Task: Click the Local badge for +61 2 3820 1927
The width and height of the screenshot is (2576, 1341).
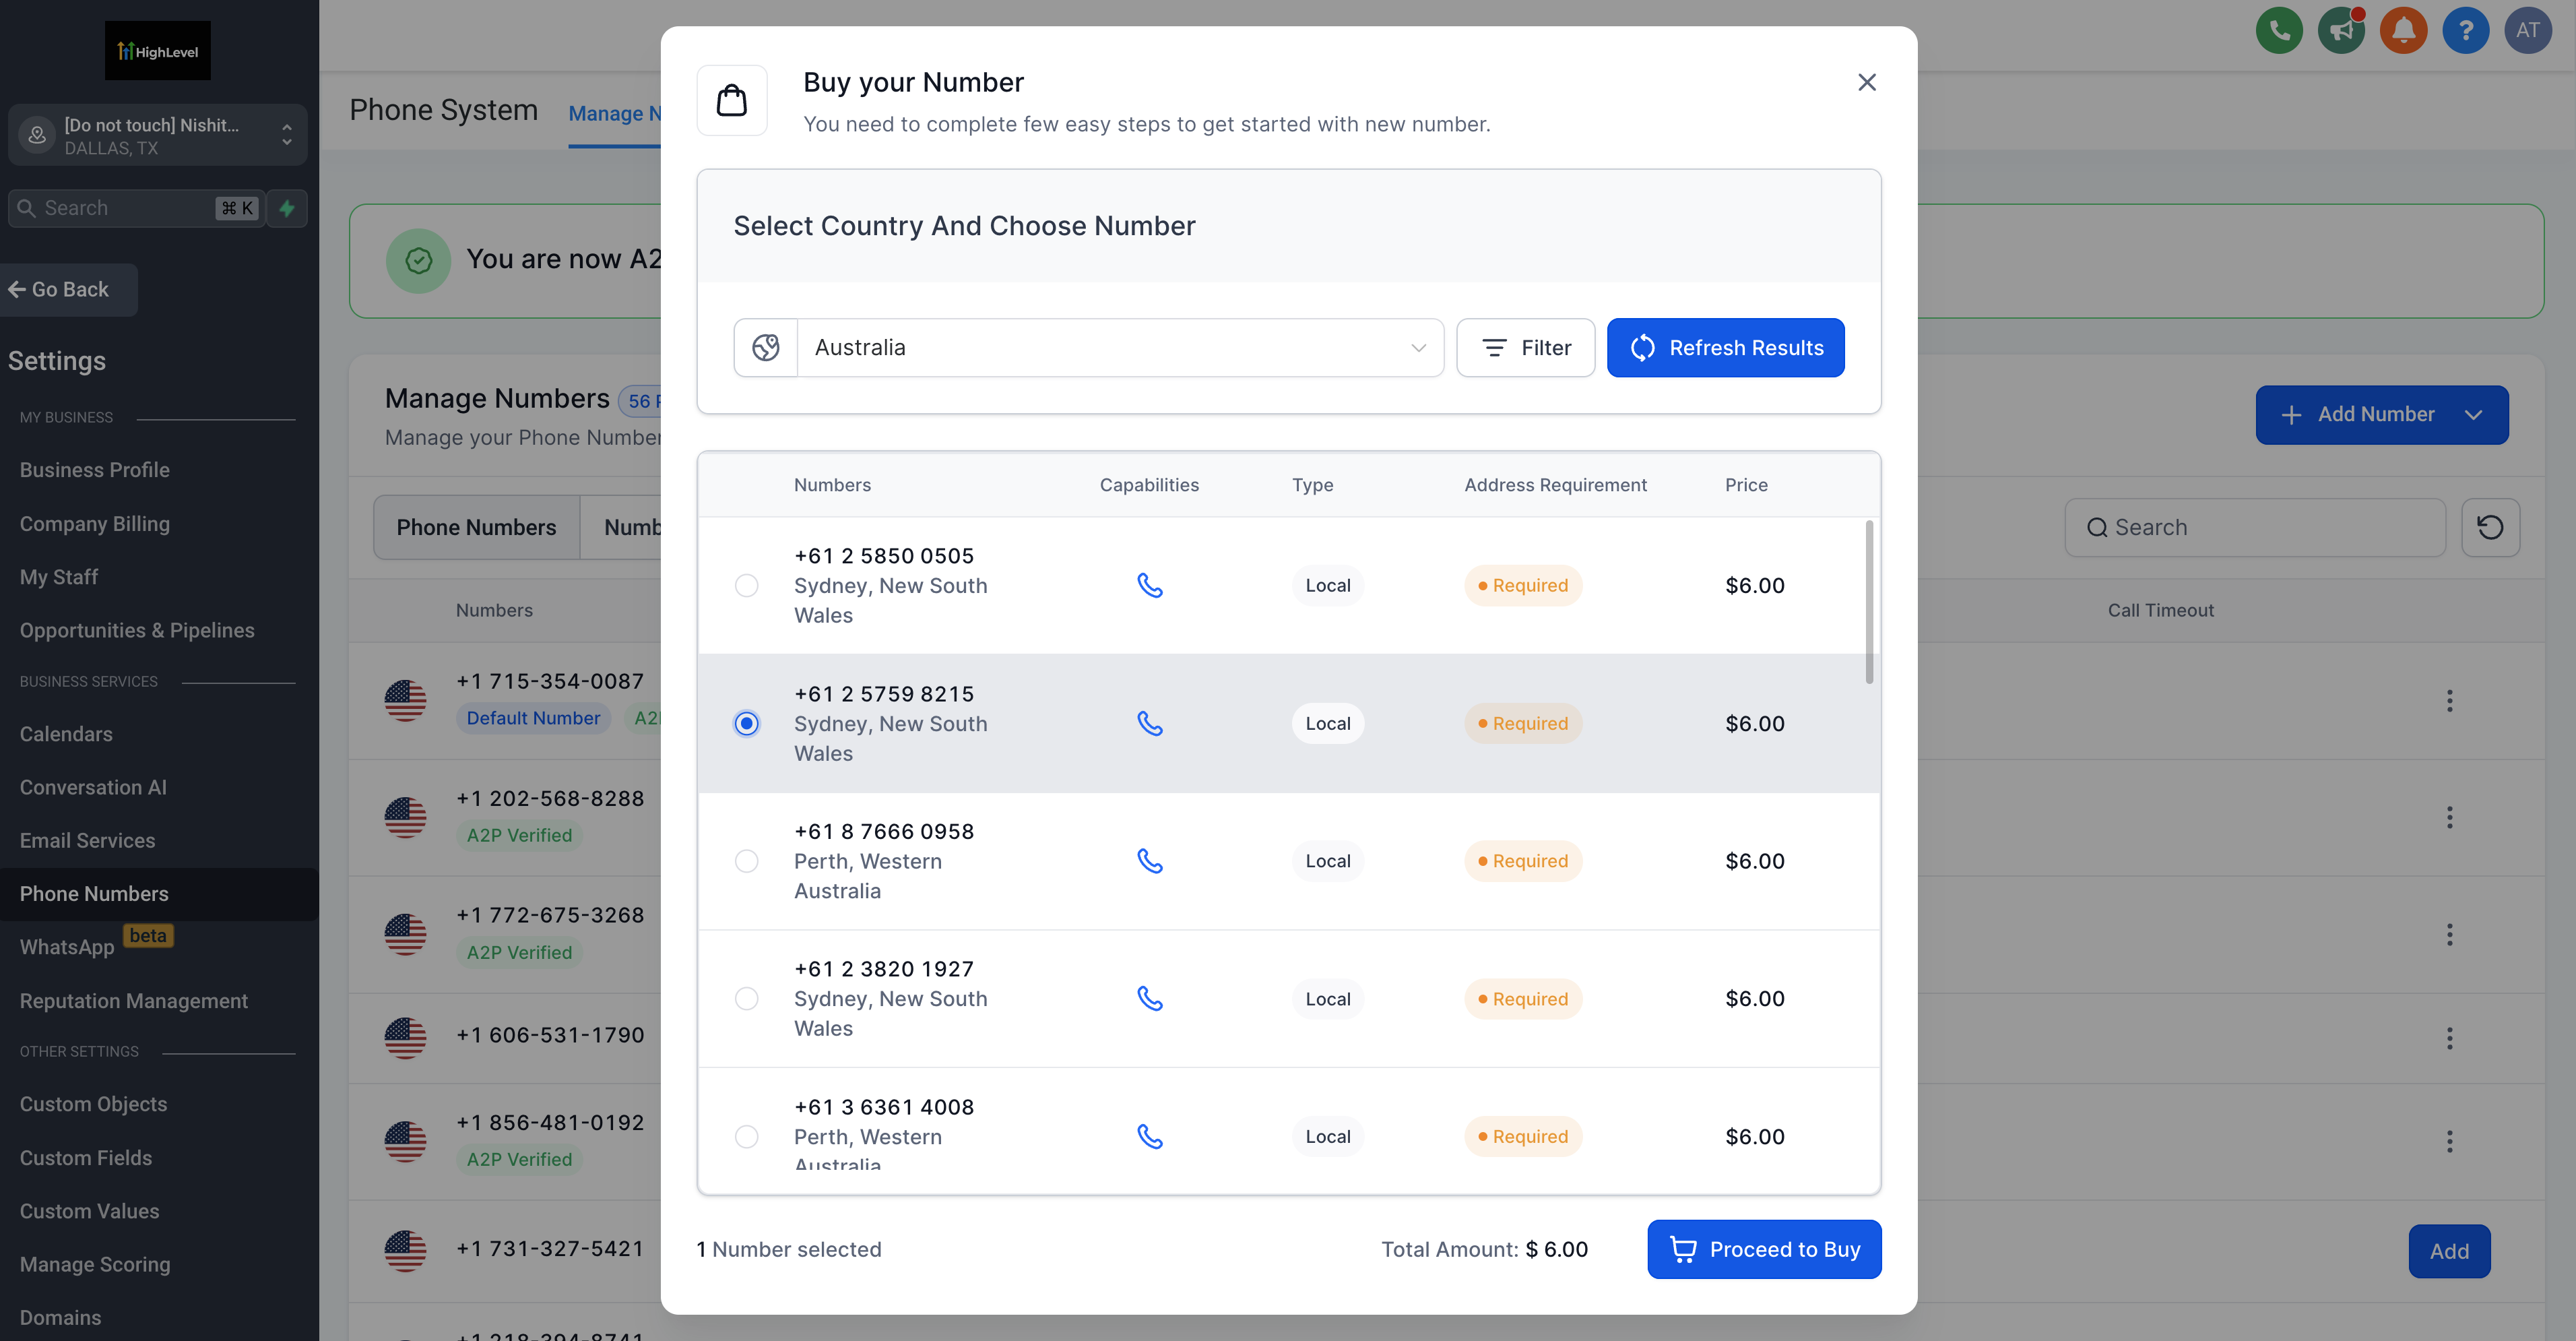Action: coord(1327,998)
